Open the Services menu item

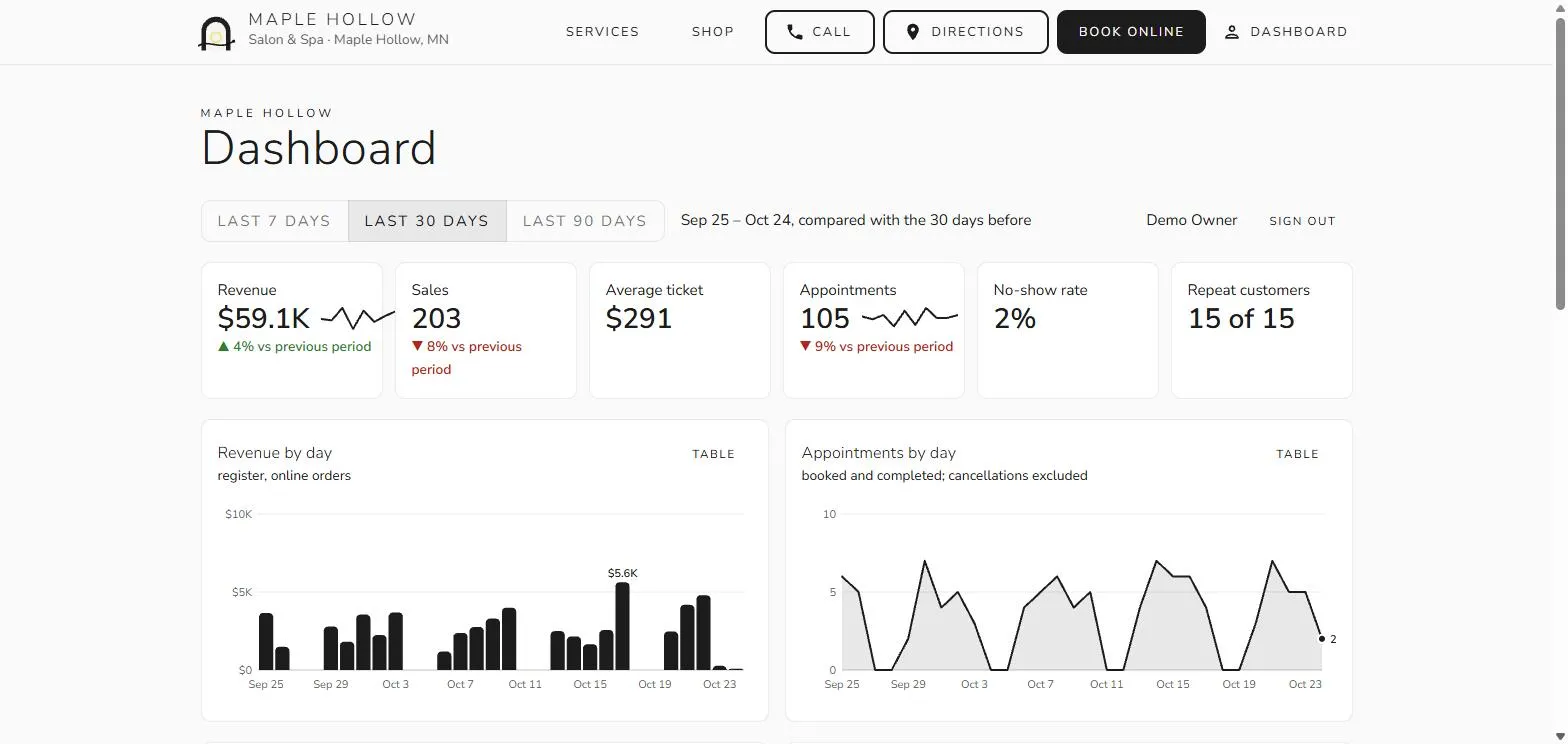[602, 32]
